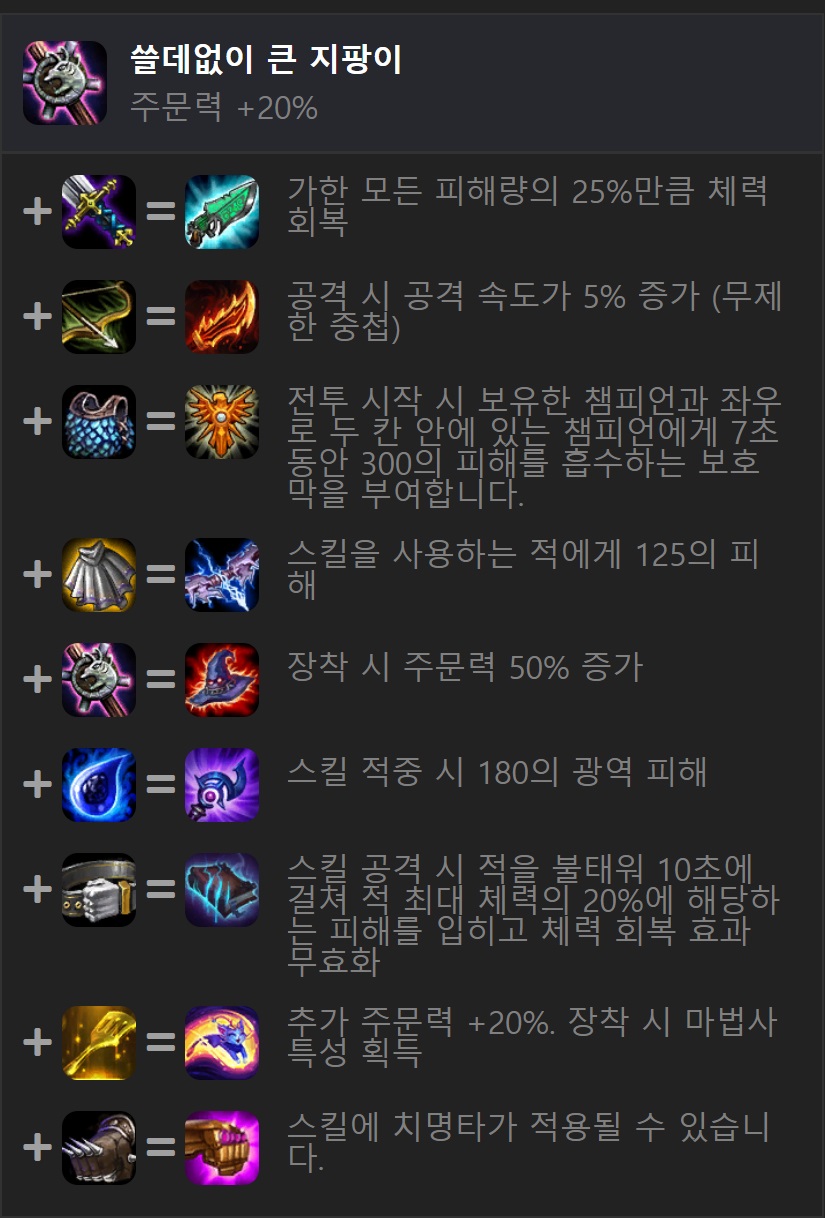Screen dimensions: 825x1218
Task: Click the Mage emblem result icon
Action: pos(222,1043)
